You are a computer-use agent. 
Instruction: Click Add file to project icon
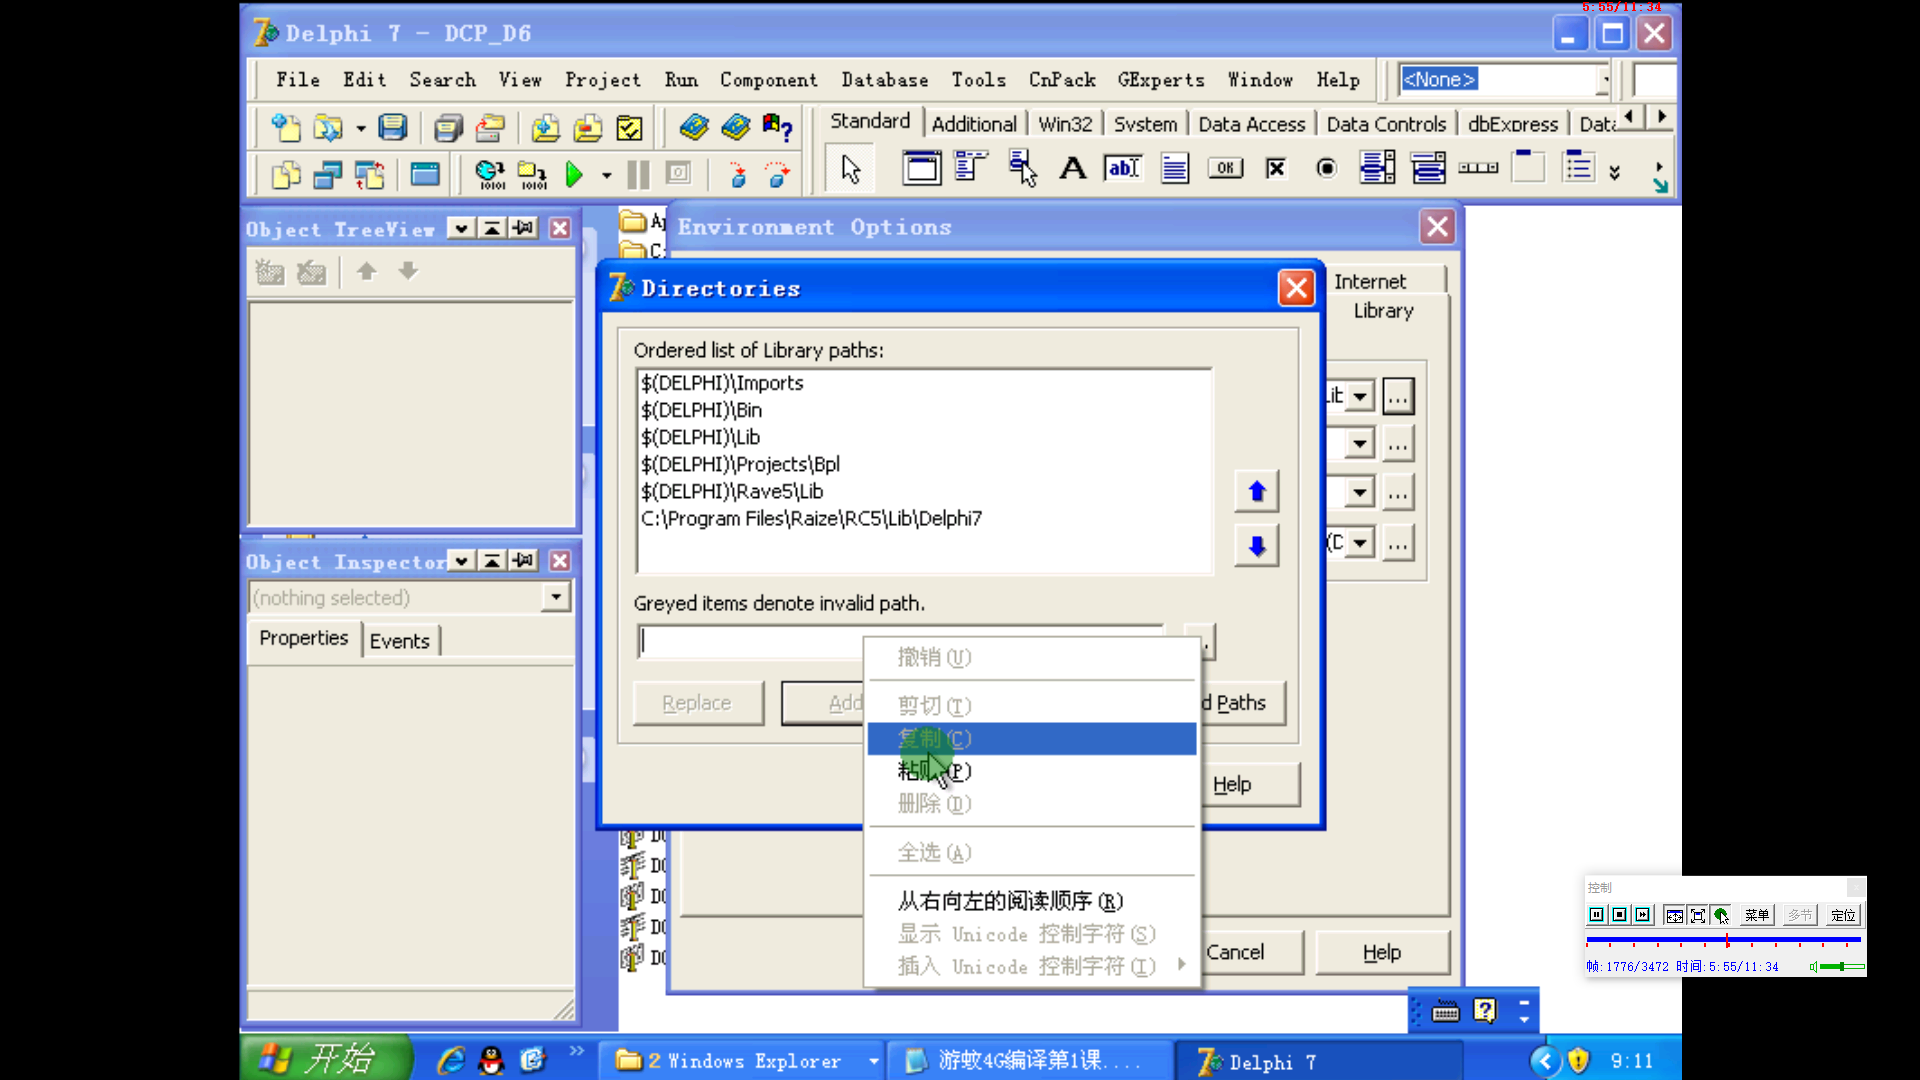545,128
